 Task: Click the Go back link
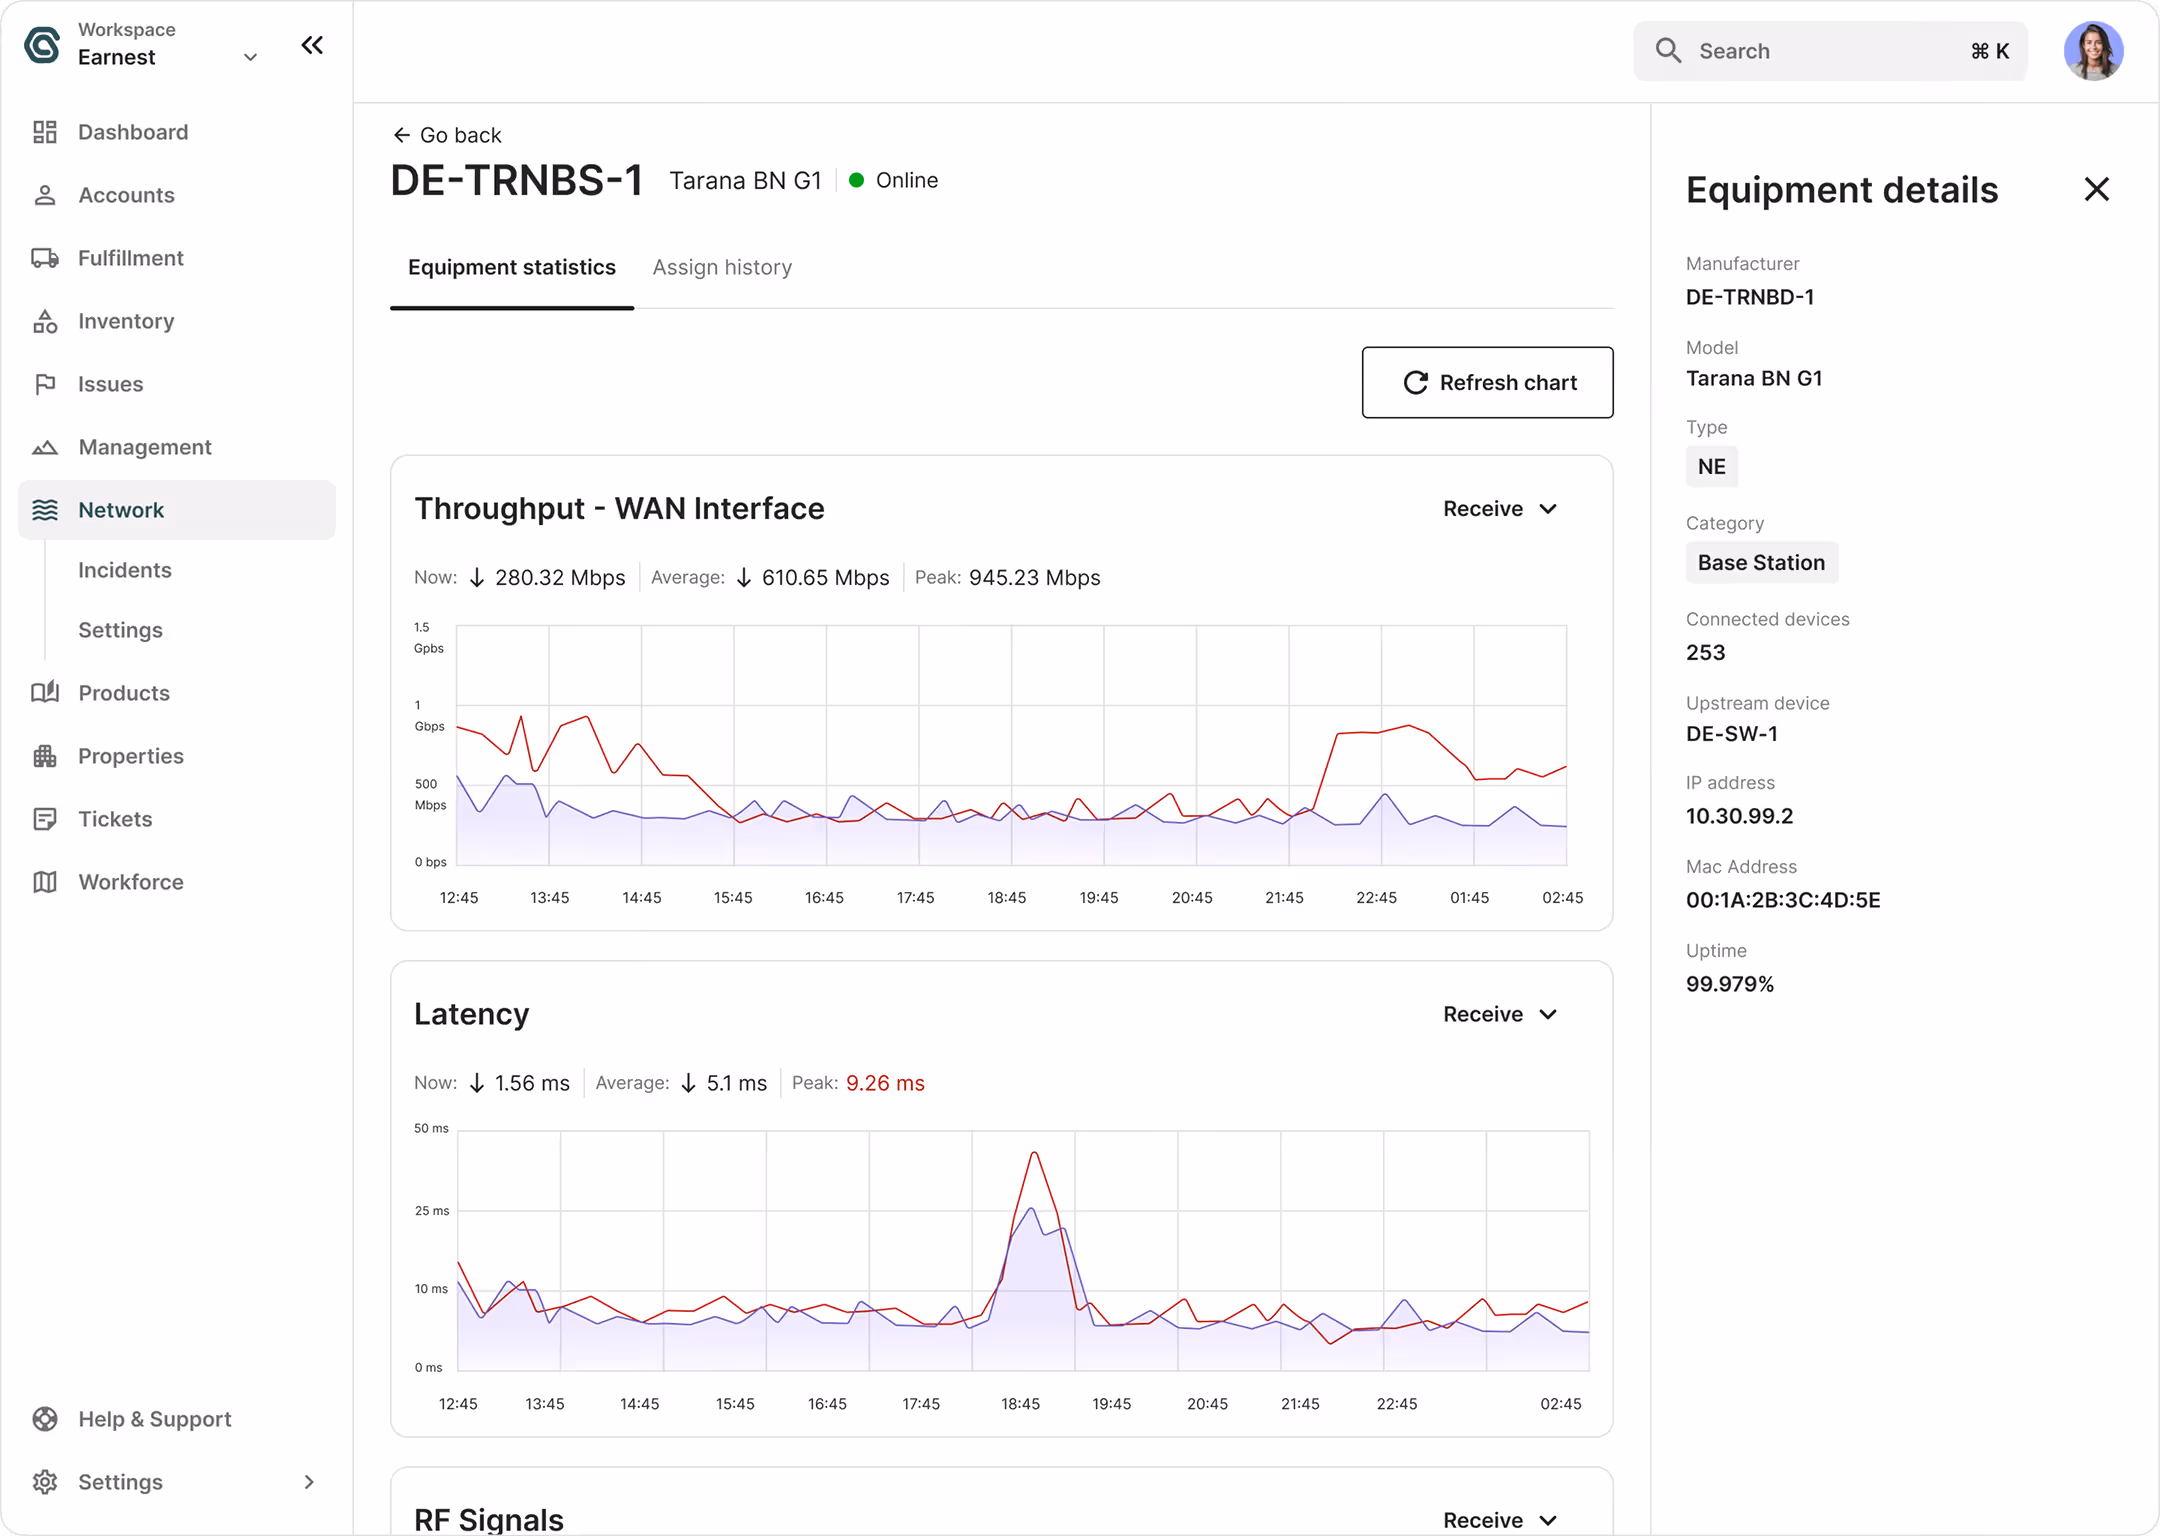pyautogui.click(x=446, y=135)
